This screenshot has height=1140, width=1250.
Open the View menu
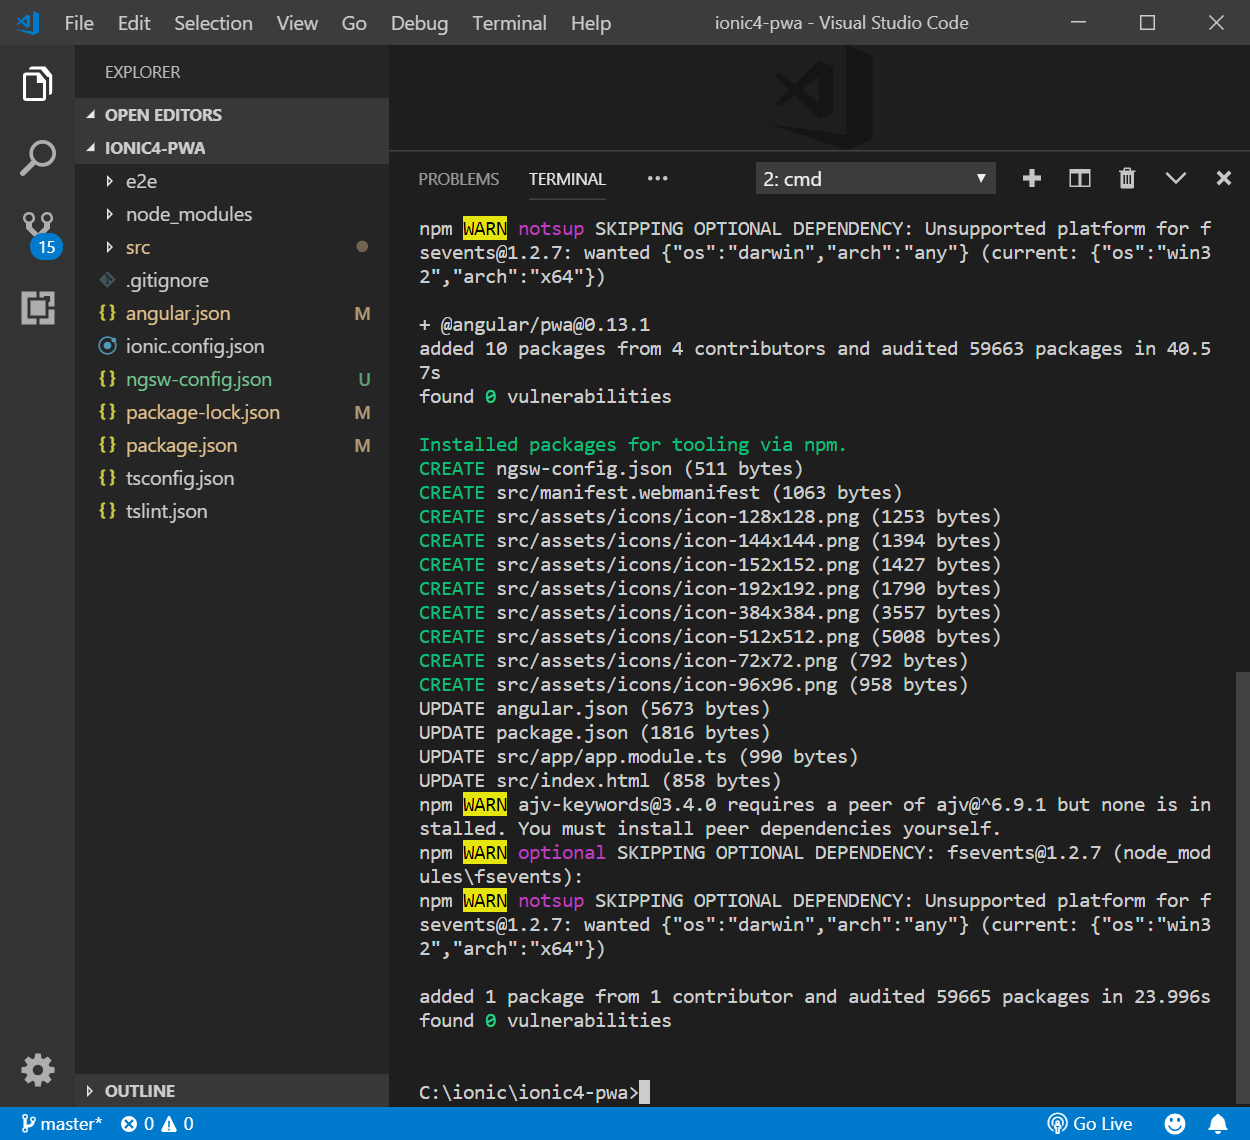(297, 23)
